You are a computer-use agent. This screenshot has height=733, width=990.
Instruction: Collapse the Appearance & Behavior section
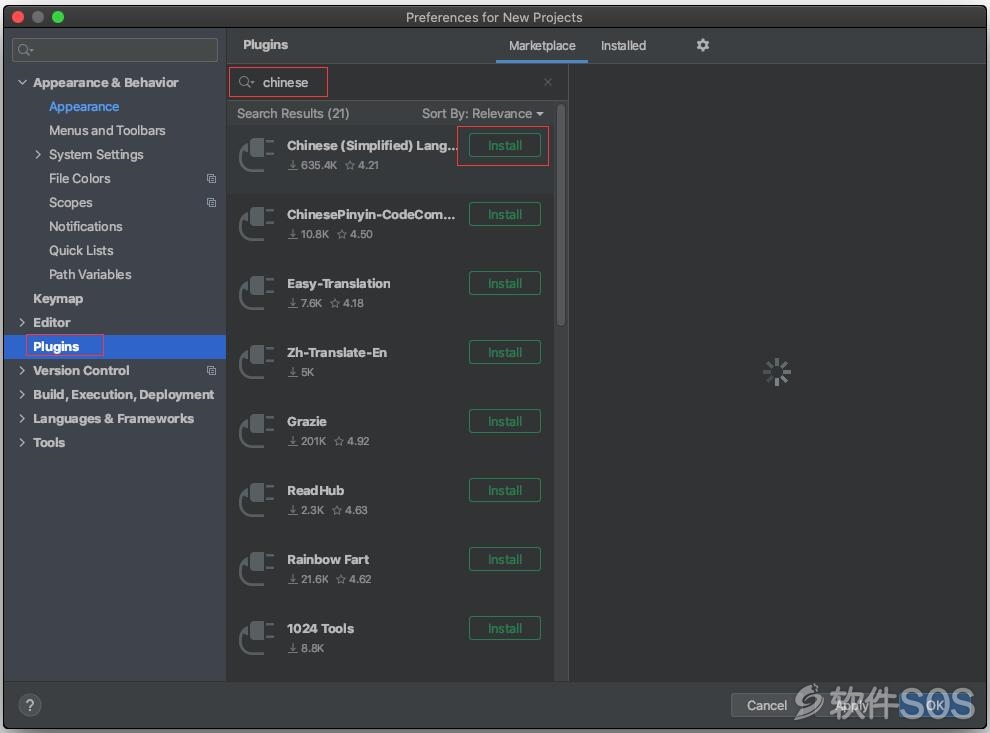(22, 83)
